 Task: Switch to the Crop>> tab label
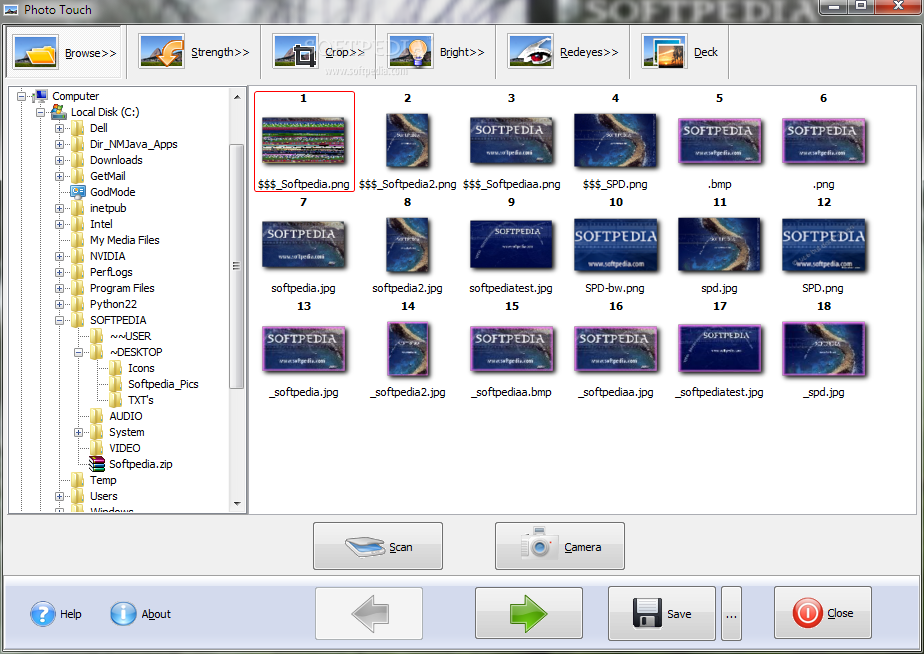coord(345,52)
